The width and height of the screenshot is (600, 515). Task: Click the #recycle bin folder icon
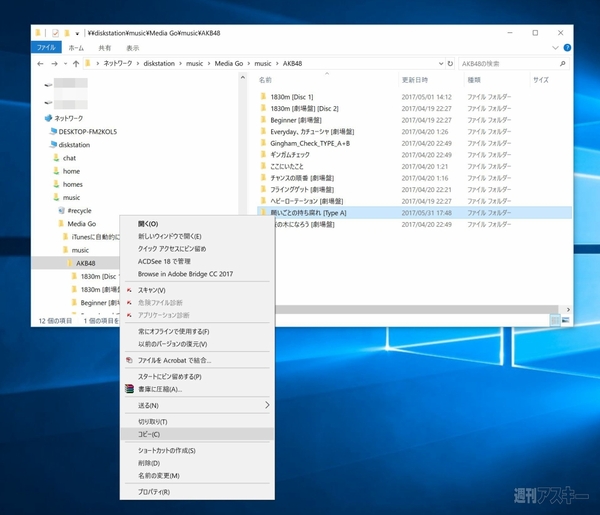tap(60, 210)
